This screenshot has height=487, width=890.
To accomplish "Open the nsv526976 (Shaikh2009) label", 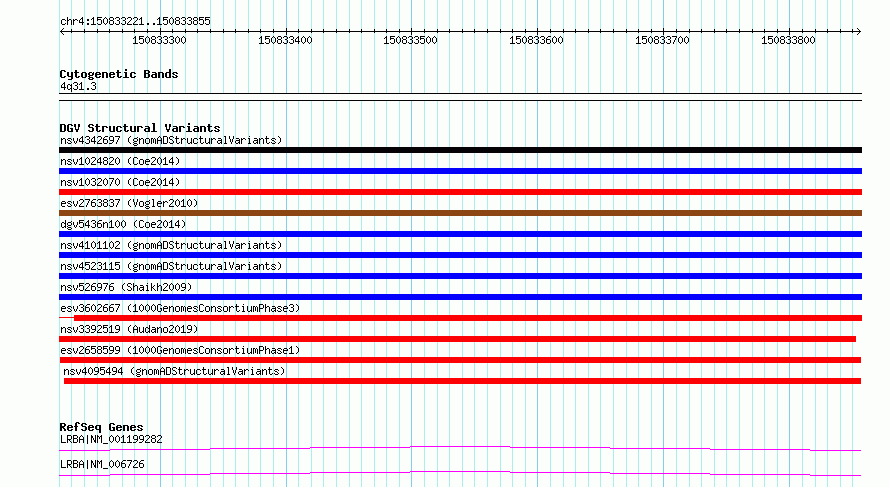I will [x=126, y=287].
